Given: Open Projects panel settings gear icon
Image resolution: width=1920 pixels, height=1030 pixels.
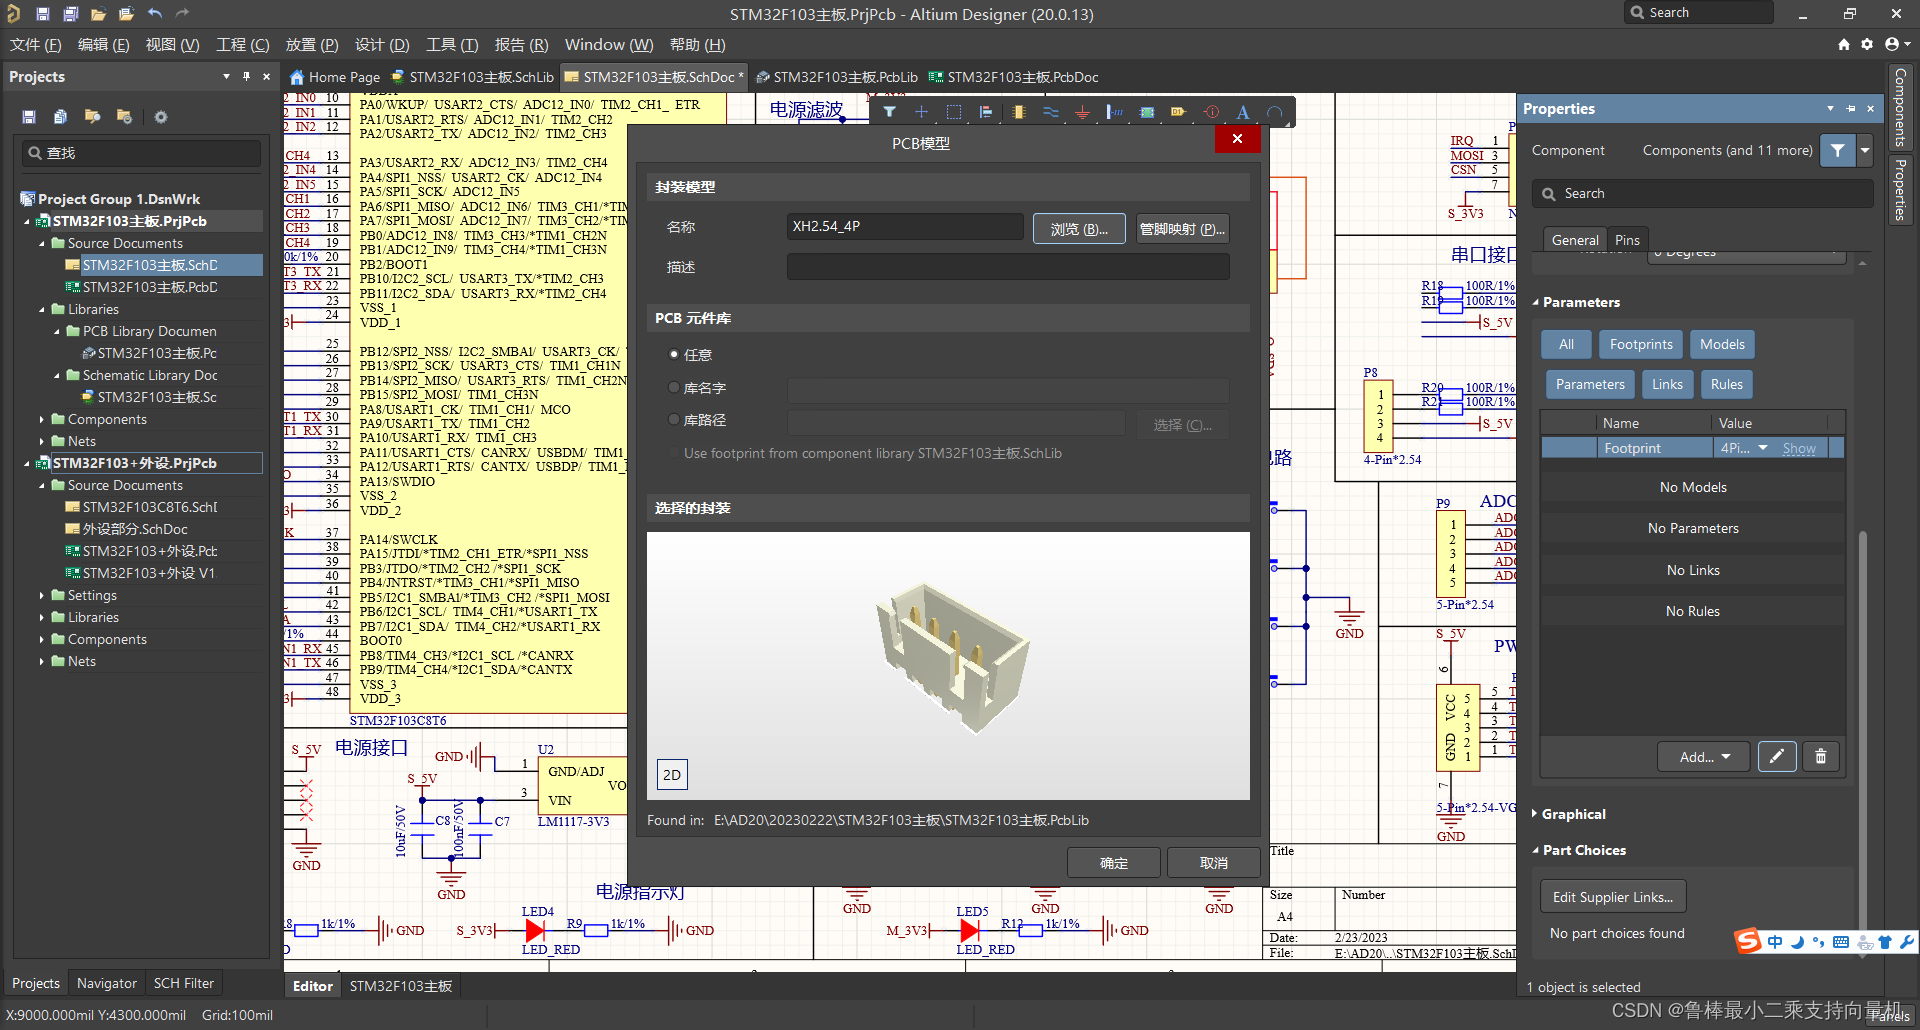Looking at the screenshot, I should pos(160,117).
